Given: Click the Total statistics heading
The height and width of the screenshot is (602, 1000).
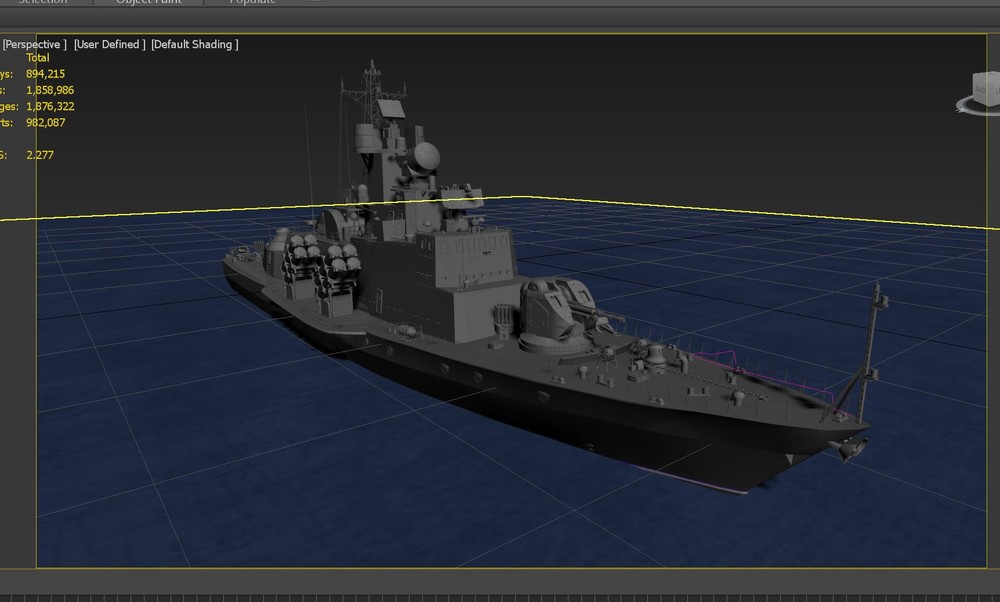Looking at the screenshot, I should click(37, 57).
